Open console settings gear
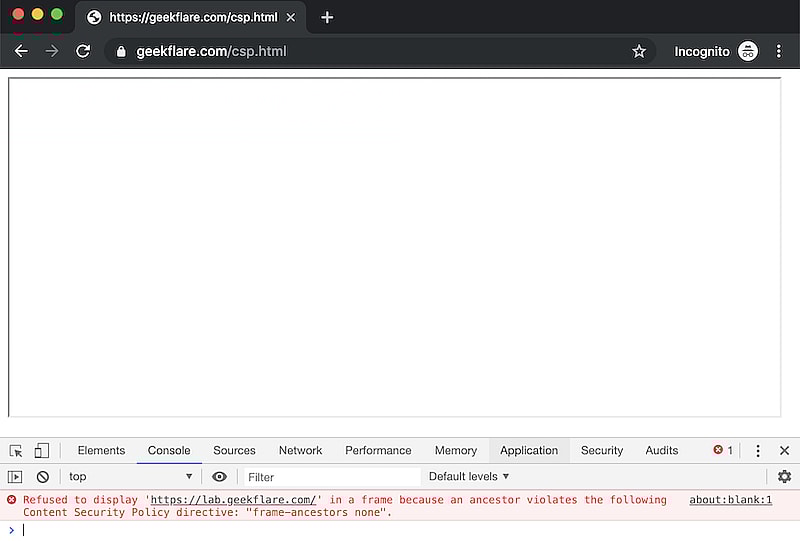The height and width of the screenshot is (541, 800). coord(784,477)
